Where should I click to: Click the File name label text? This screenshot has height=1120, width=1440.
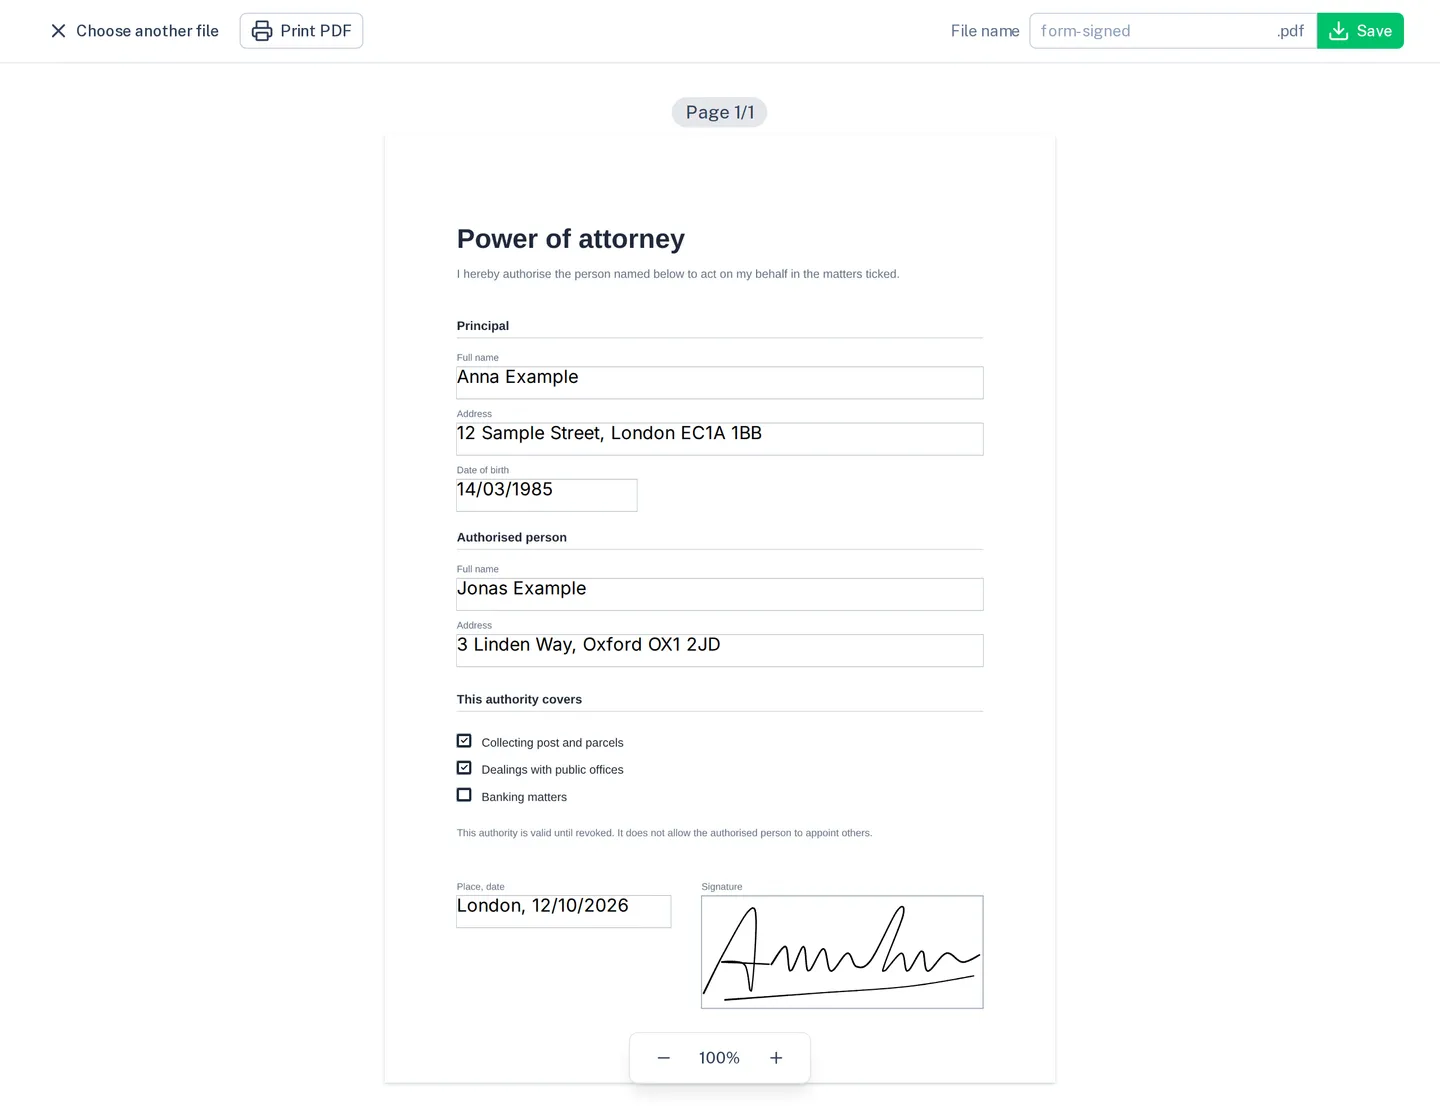pyautogui.click(x=985, y=31)
